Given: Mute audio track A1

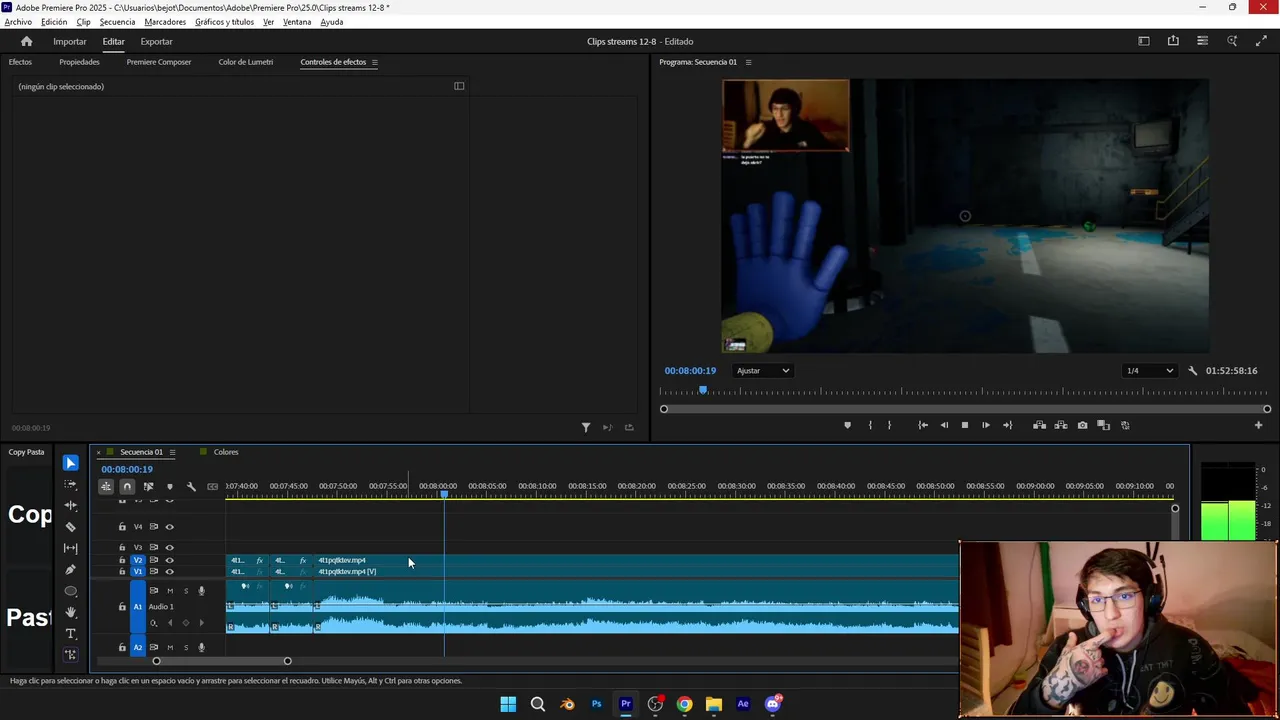Looking at the screenshot, I should [169, 591].
